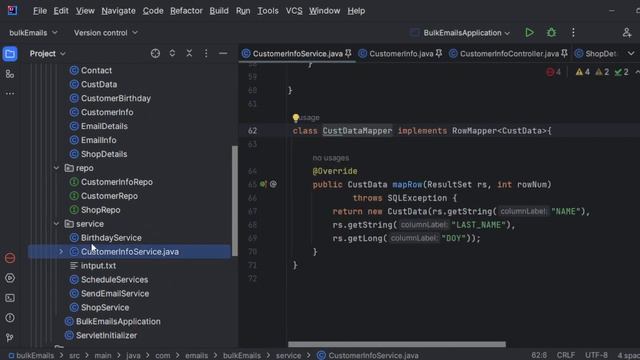Select CustData class in tree

point(99,84)
